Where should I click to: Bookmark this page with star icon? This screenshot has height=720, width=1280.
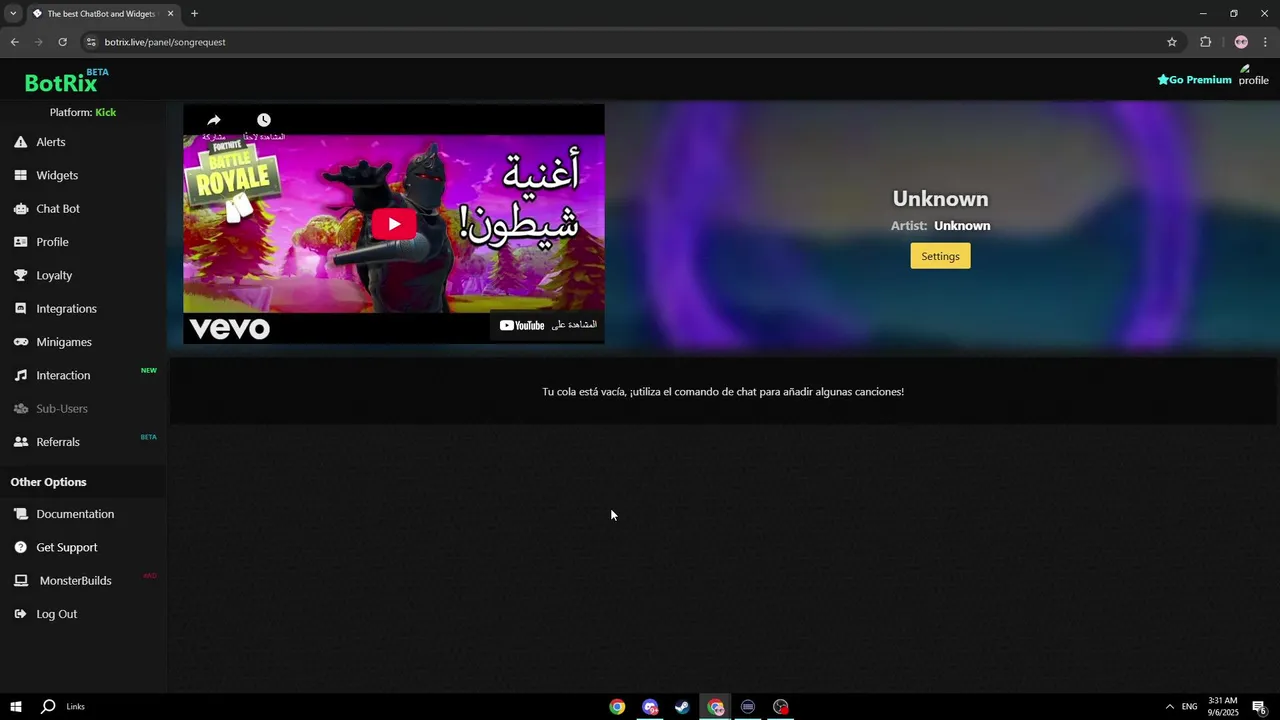pos(1172,42)
